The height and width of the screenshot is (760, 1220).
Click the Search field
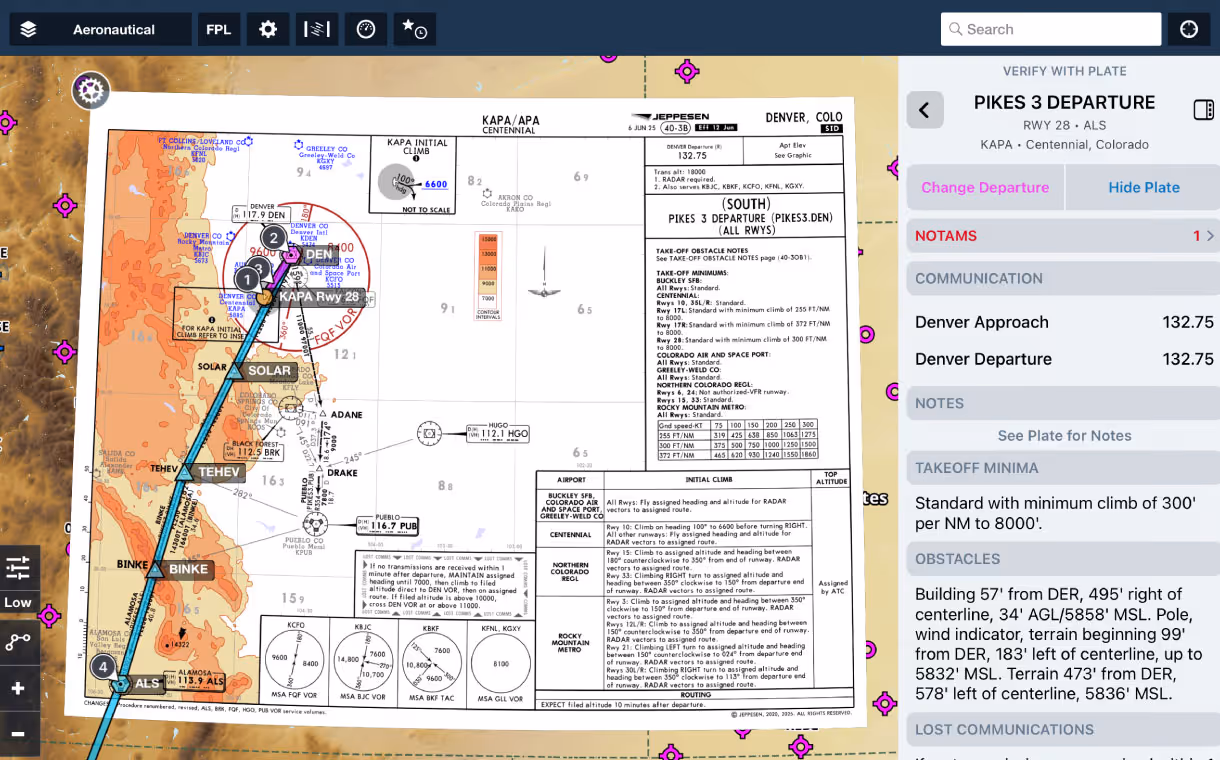[x=1050, y=29]
